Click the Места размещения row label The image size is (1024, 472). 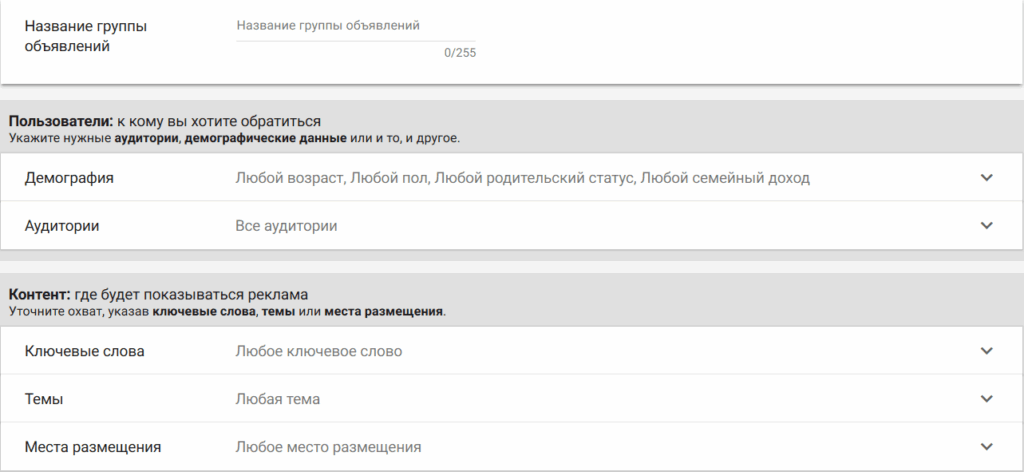pyautogui.click(x=92, y=447)
